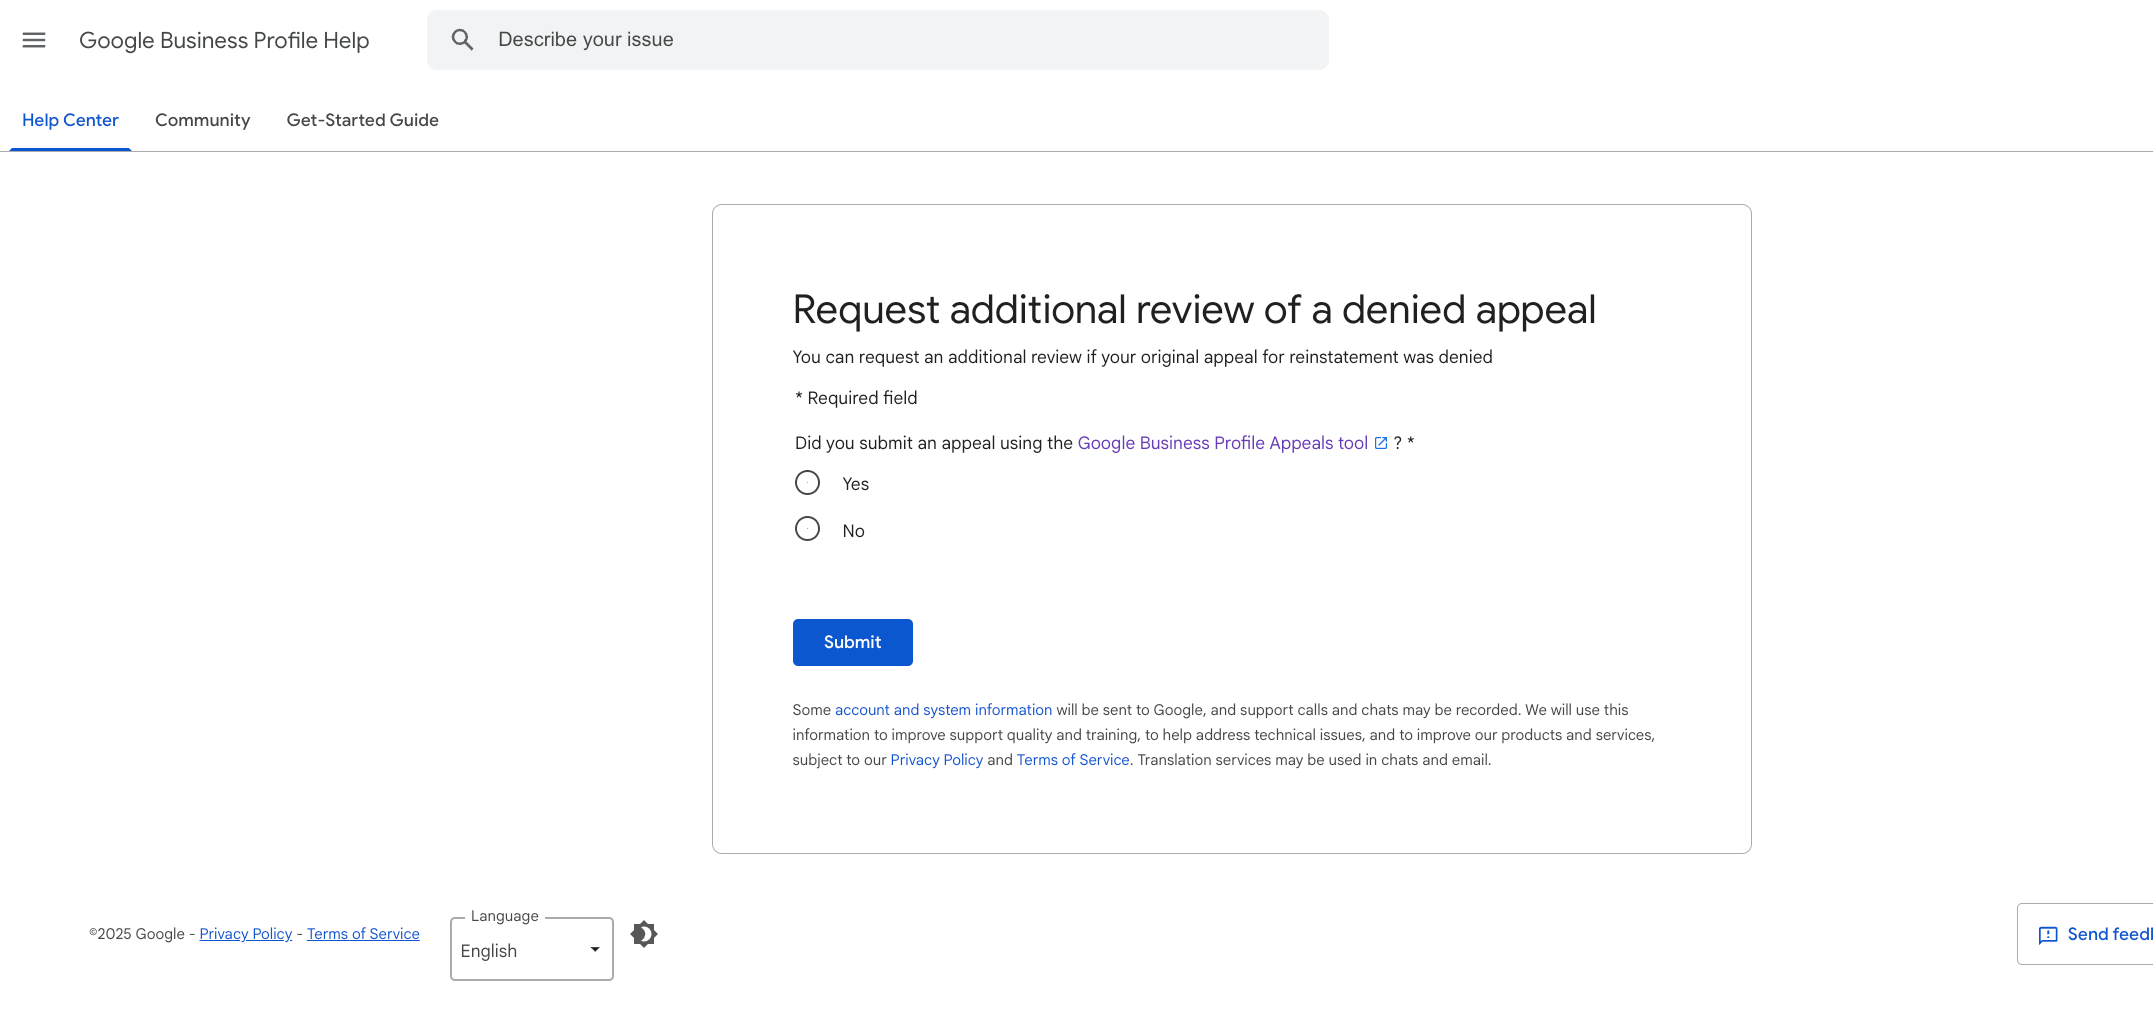This screenshot has width=2153, height=1033.
Task: Open Privacy Policy link in disclaimer
Action: click(937, 760)
